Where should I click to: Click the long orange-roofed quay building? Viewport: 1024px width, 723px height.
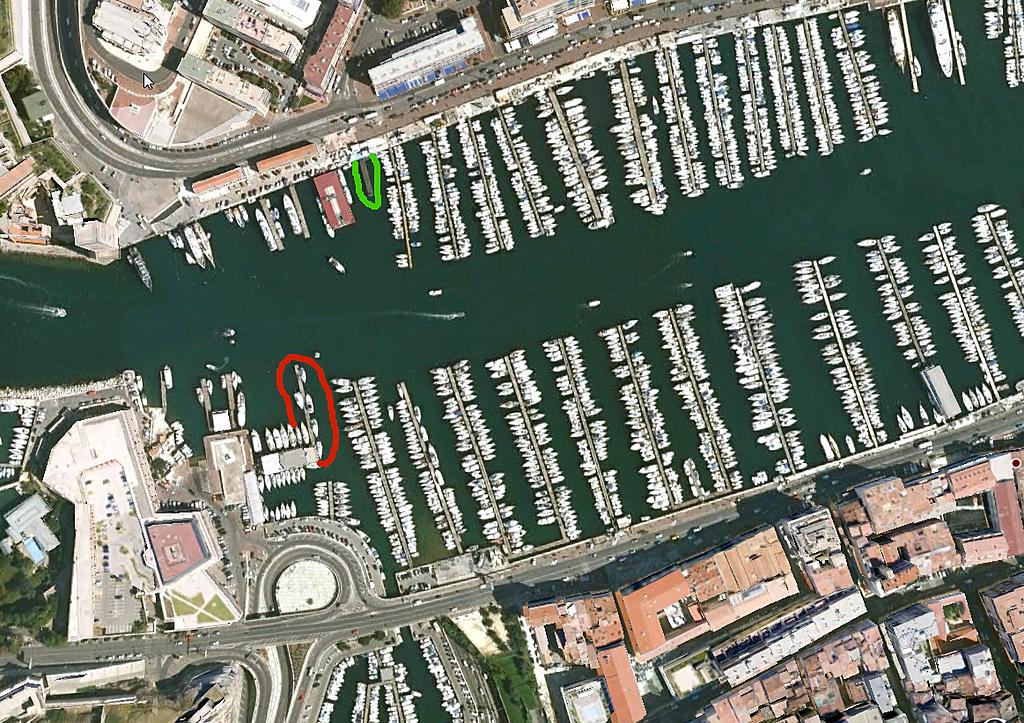click(287, 158)
